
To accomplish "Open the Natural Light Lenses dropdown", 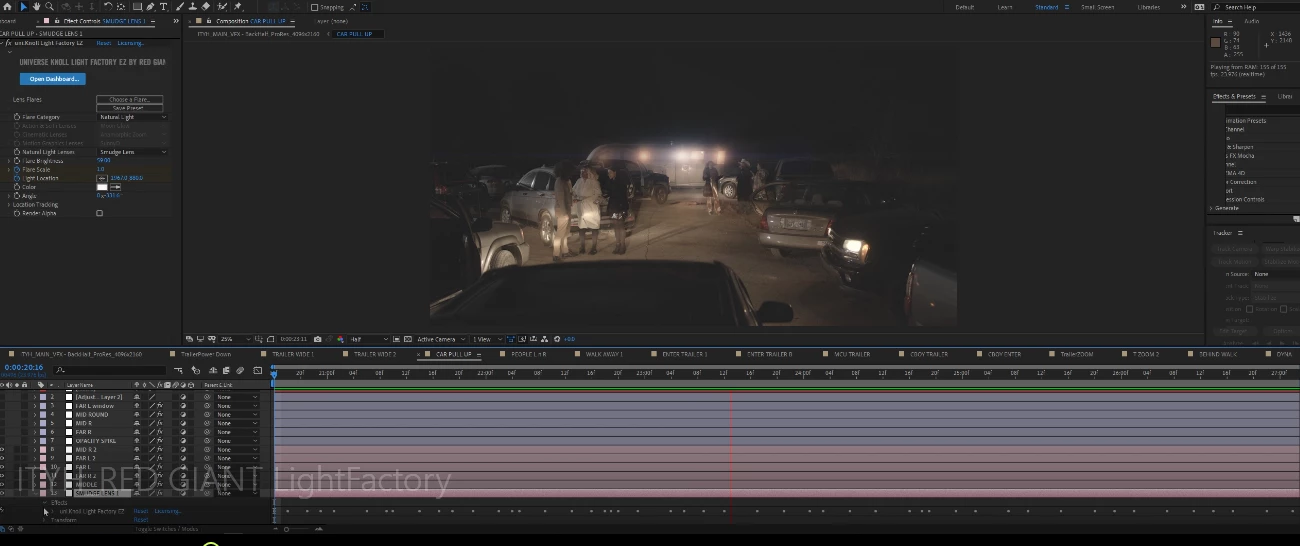I will click(132, 152).
